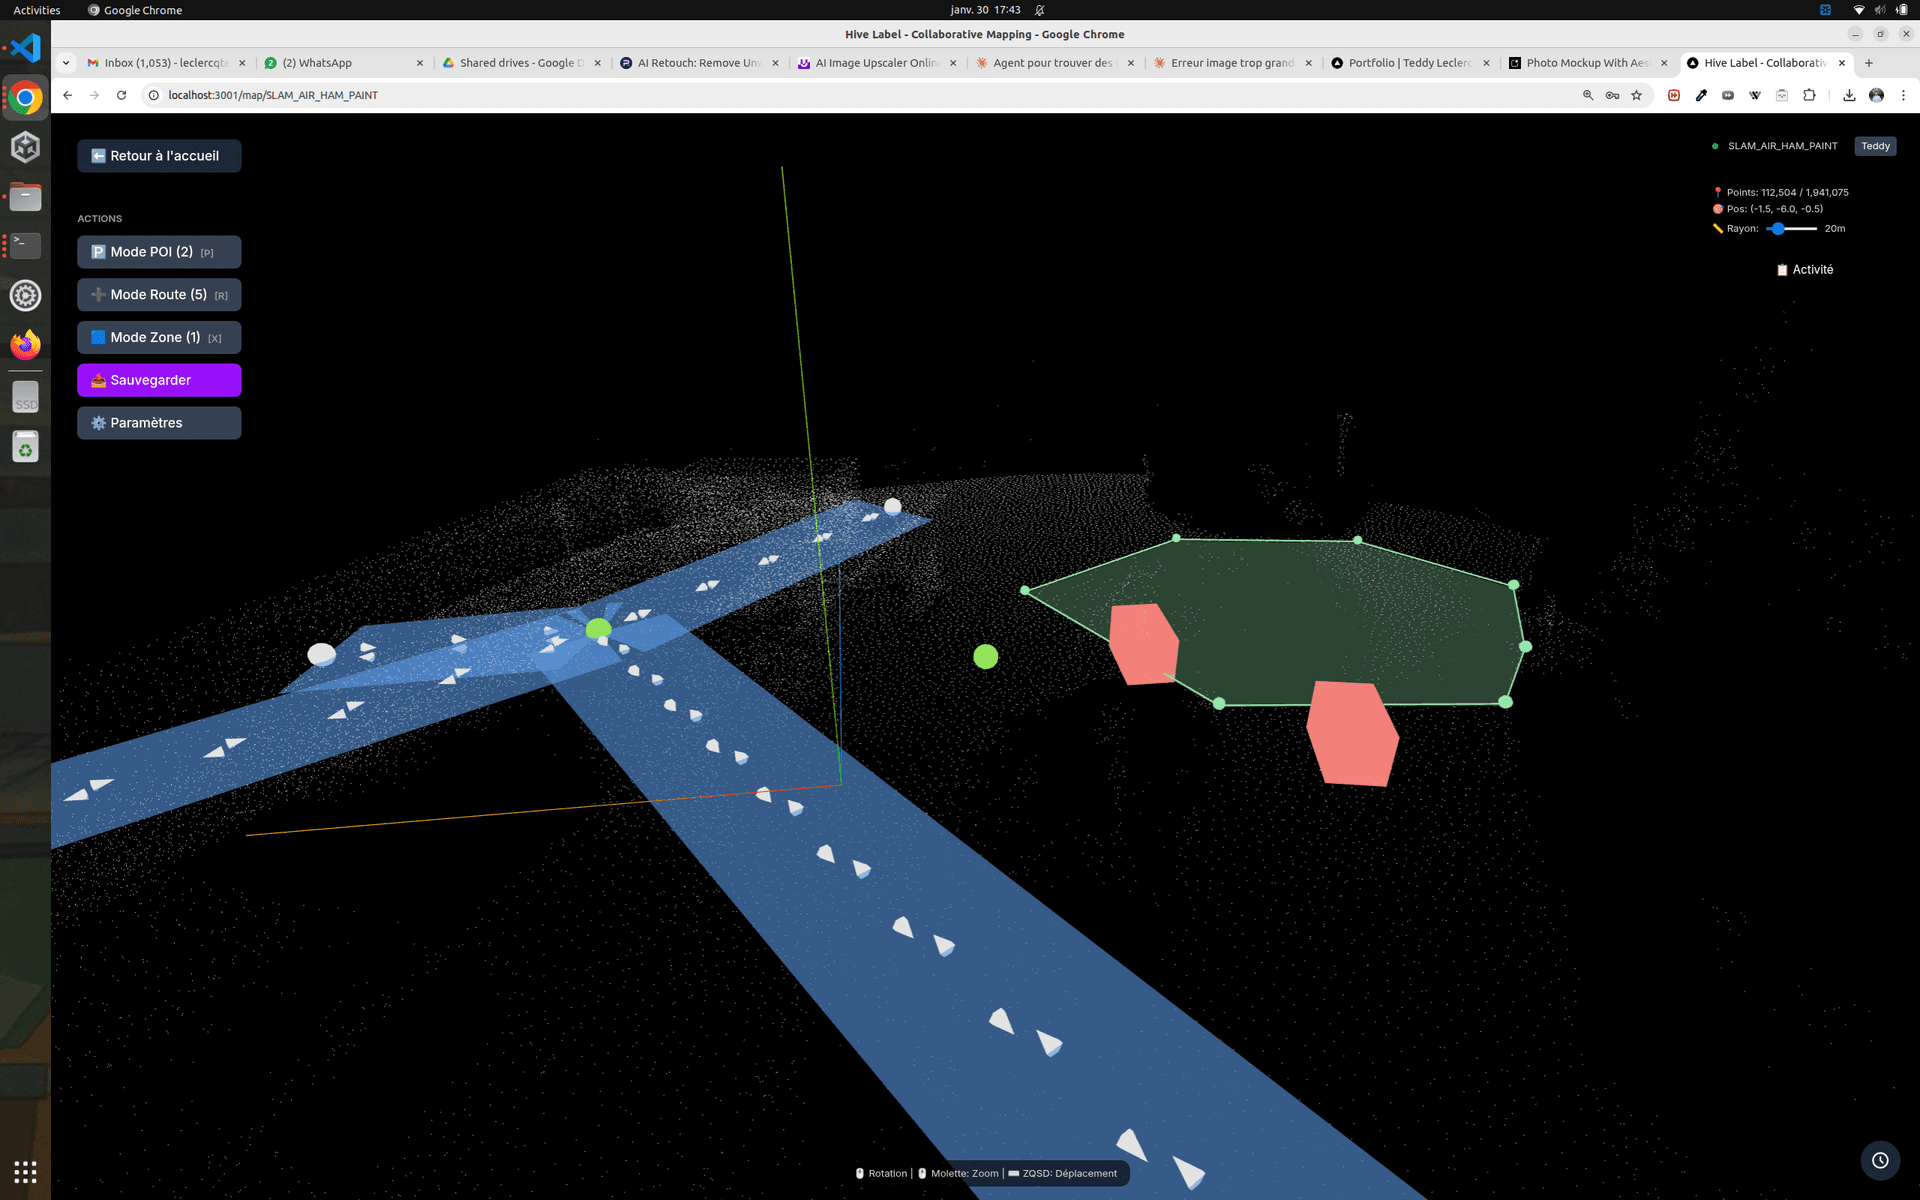Image resolution: width=1920 pixels, height=1200 pixels.
Task: Open Chrome downloads icon
Action: point(1849,95)
